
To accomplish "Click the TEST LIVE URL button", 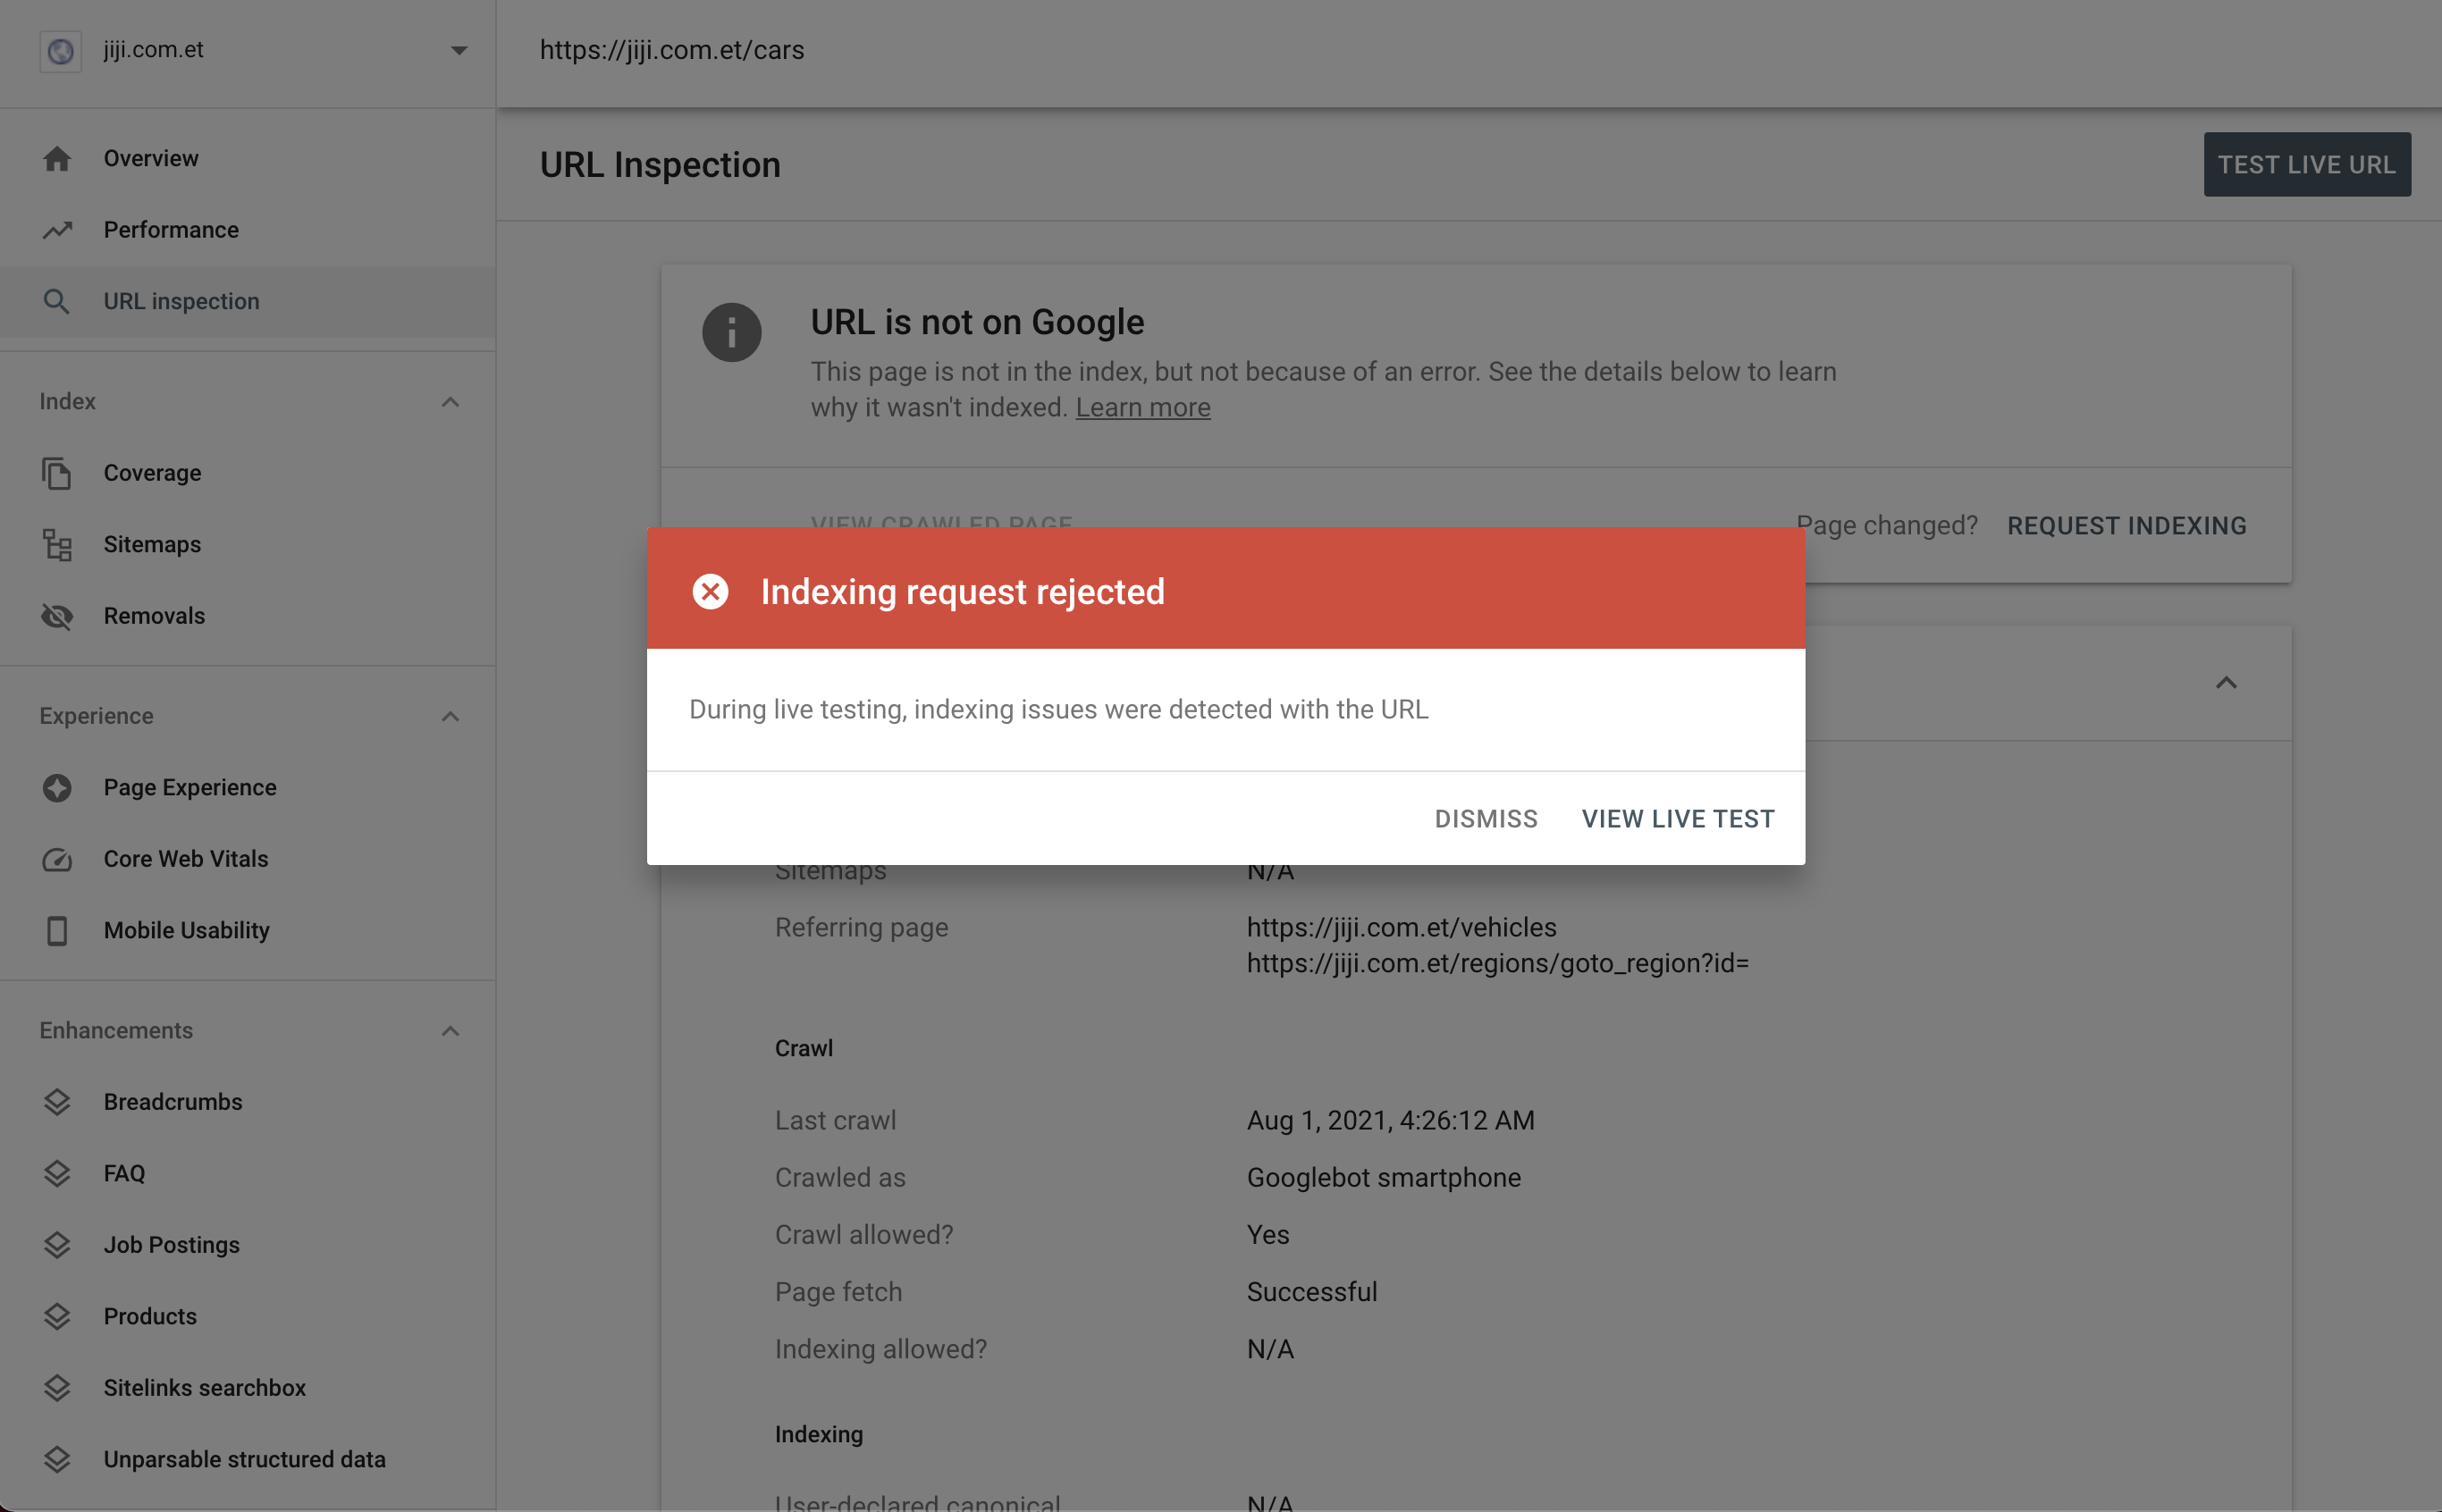I will 2308,164.
